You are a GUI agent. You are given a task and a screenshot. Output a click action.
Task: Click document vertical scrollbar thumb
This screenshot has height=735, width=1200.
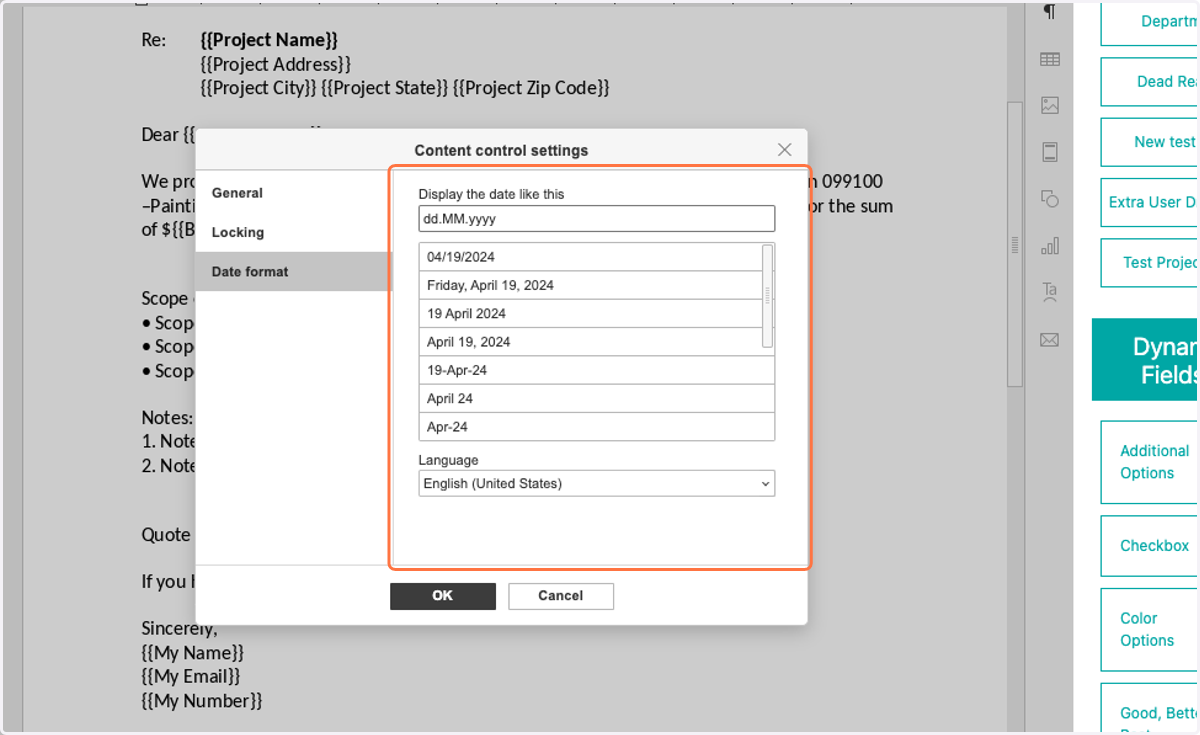[1015, 244]
